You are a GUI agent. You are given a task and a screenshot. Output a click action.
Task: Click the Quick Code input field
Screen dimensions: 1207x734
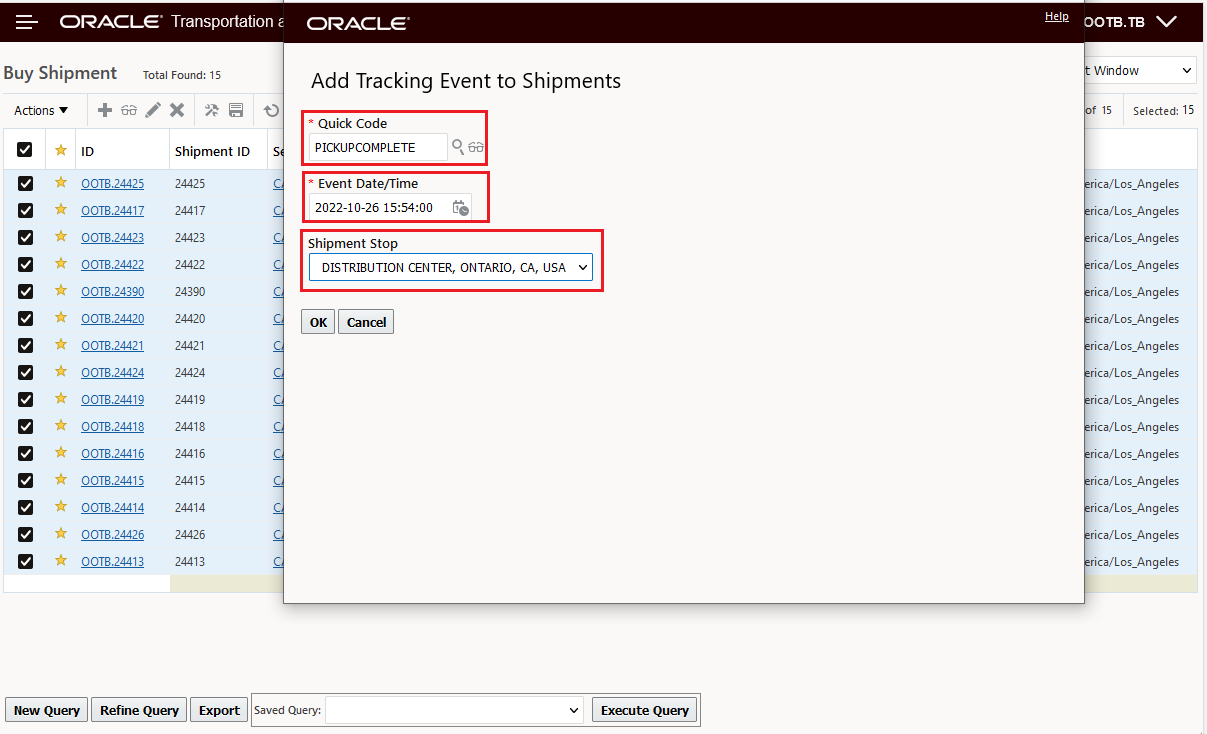tap(378, 147)
